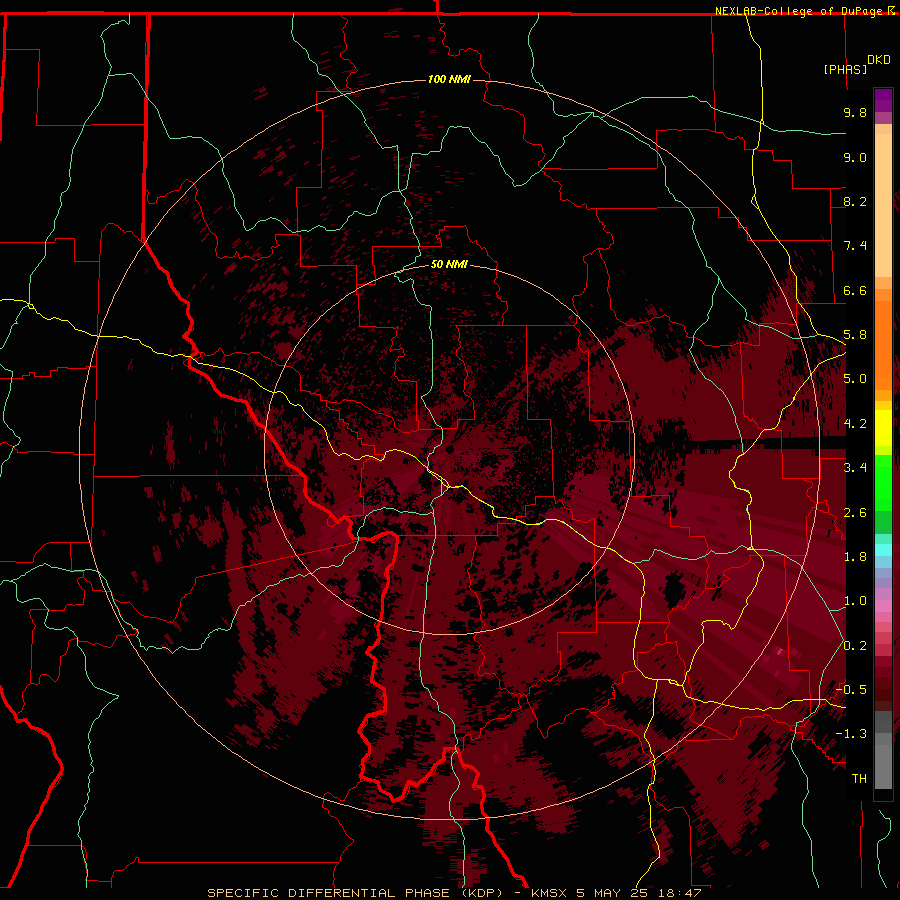Click the 0.2 value on the color scale

855,646
